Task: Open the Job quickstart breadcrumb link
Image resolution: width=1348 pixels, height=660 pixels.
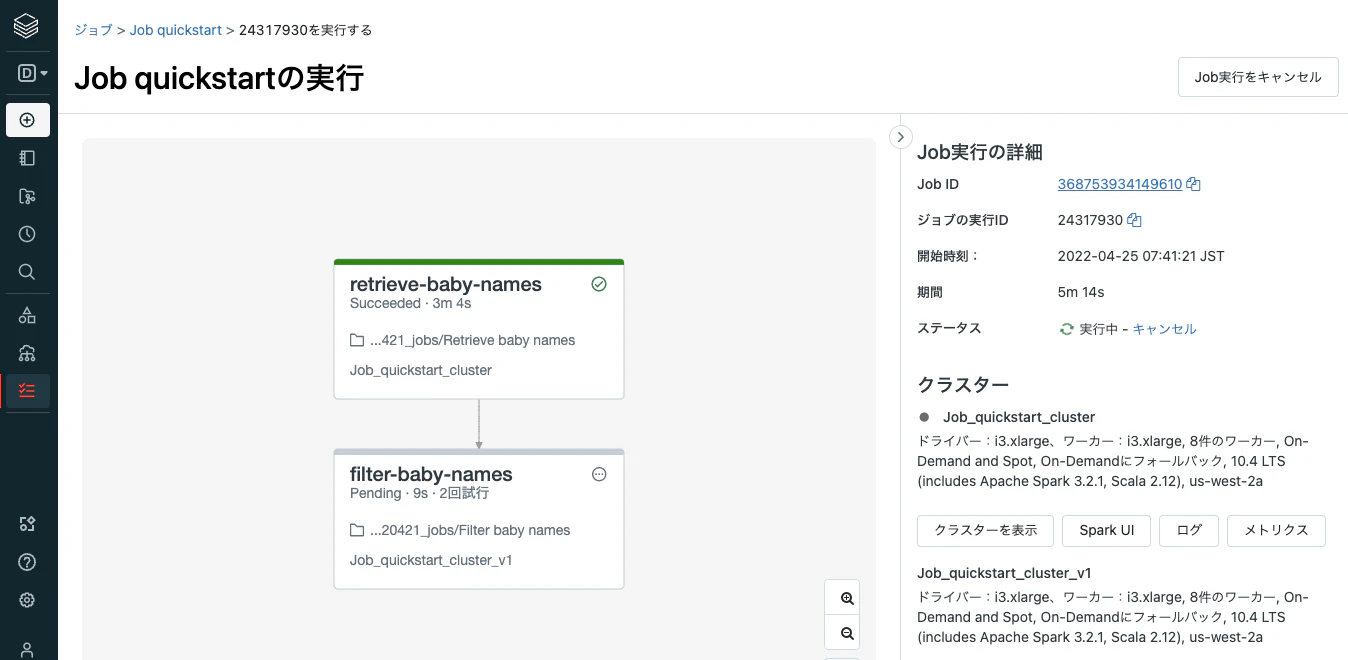Action: (x=176, y=30)
